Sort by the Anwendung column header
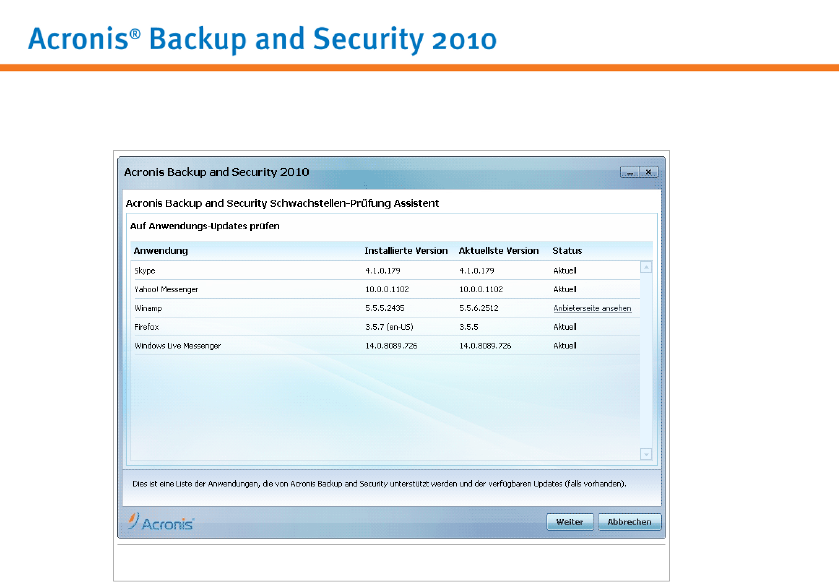The height and width of the screenshot is (582, 839). coord(161,250)
